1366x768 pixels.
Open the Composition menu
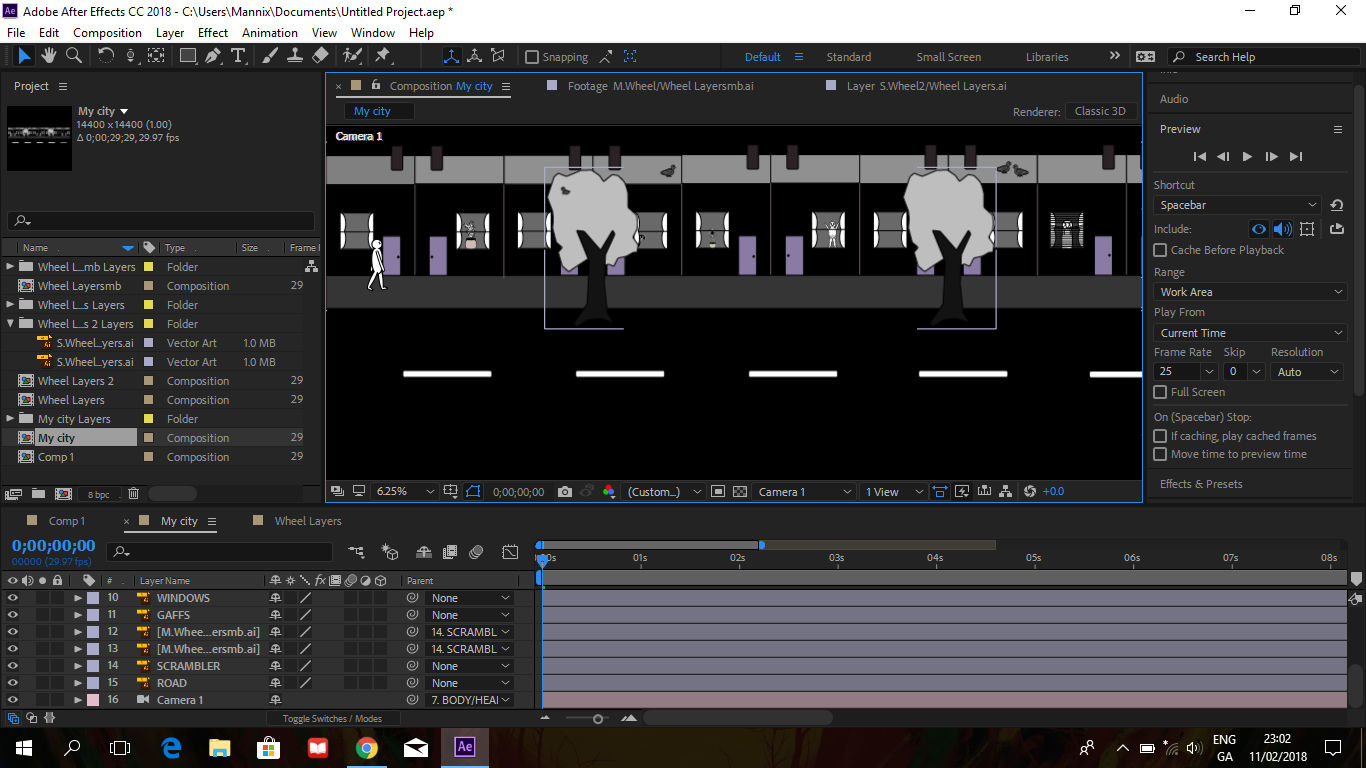point(107,32)
